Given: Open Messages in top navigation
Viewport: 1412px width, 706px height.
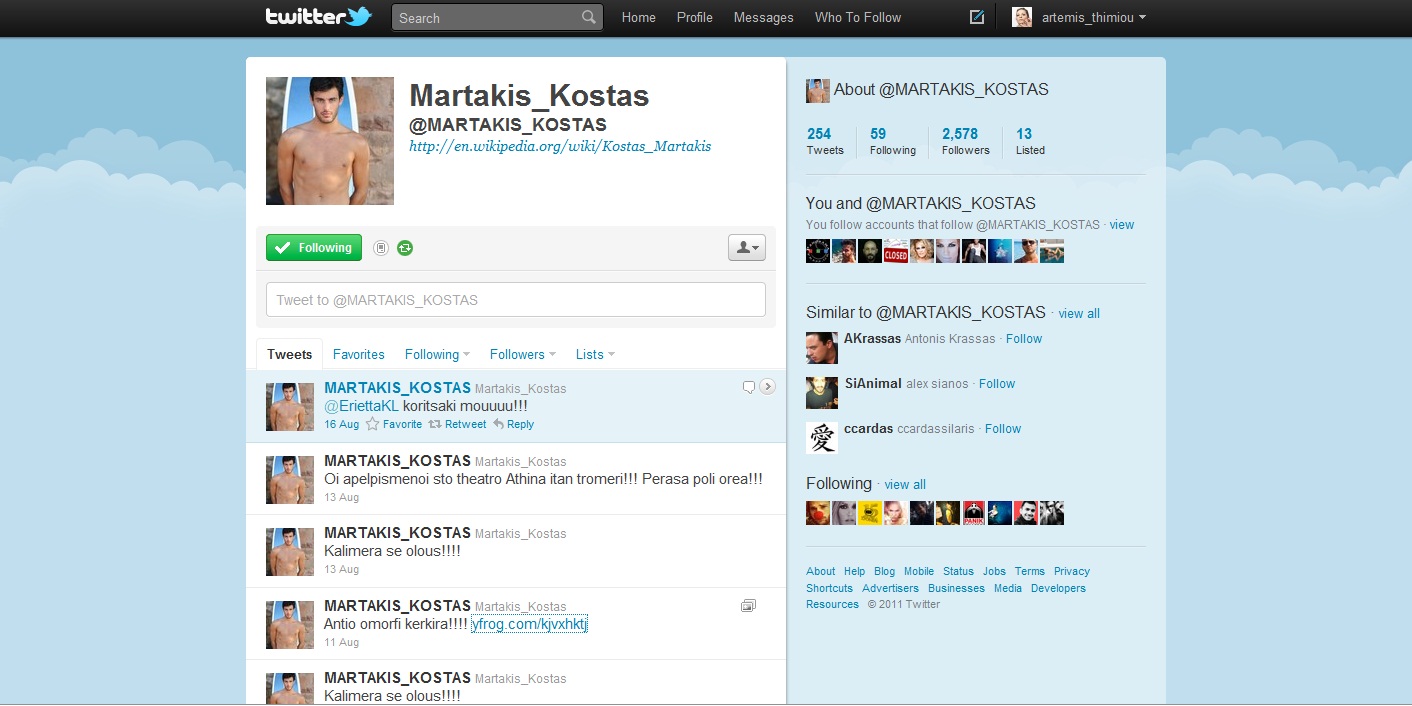Looking at the screenshot, I should click(764, 17).
